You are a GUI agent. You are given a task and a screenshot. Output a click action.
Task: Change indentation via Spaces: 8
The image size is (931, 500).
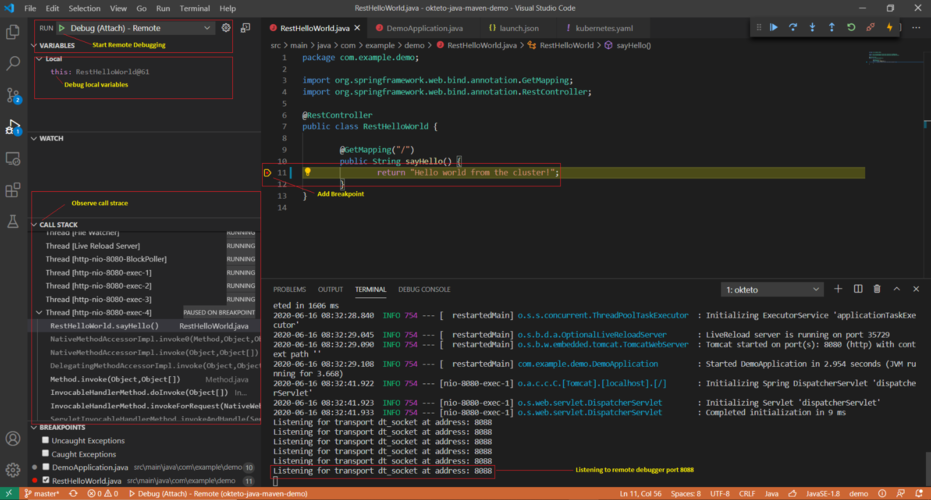(x=686, y=493)
